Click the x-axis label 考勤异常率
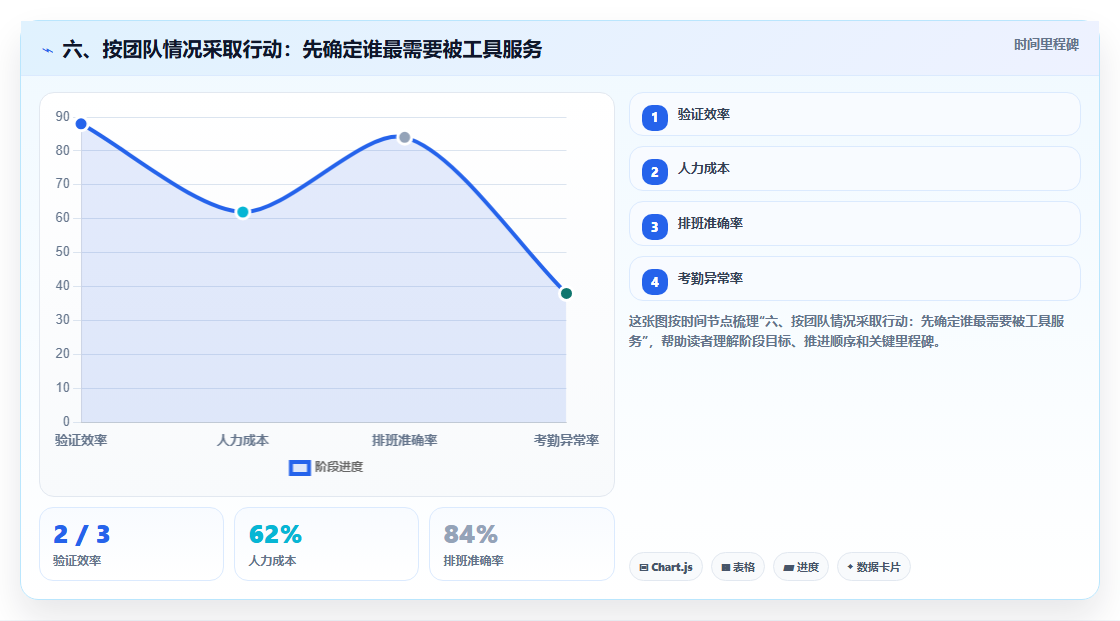Viewport: 1120px width, 621px height. [566, 440]
